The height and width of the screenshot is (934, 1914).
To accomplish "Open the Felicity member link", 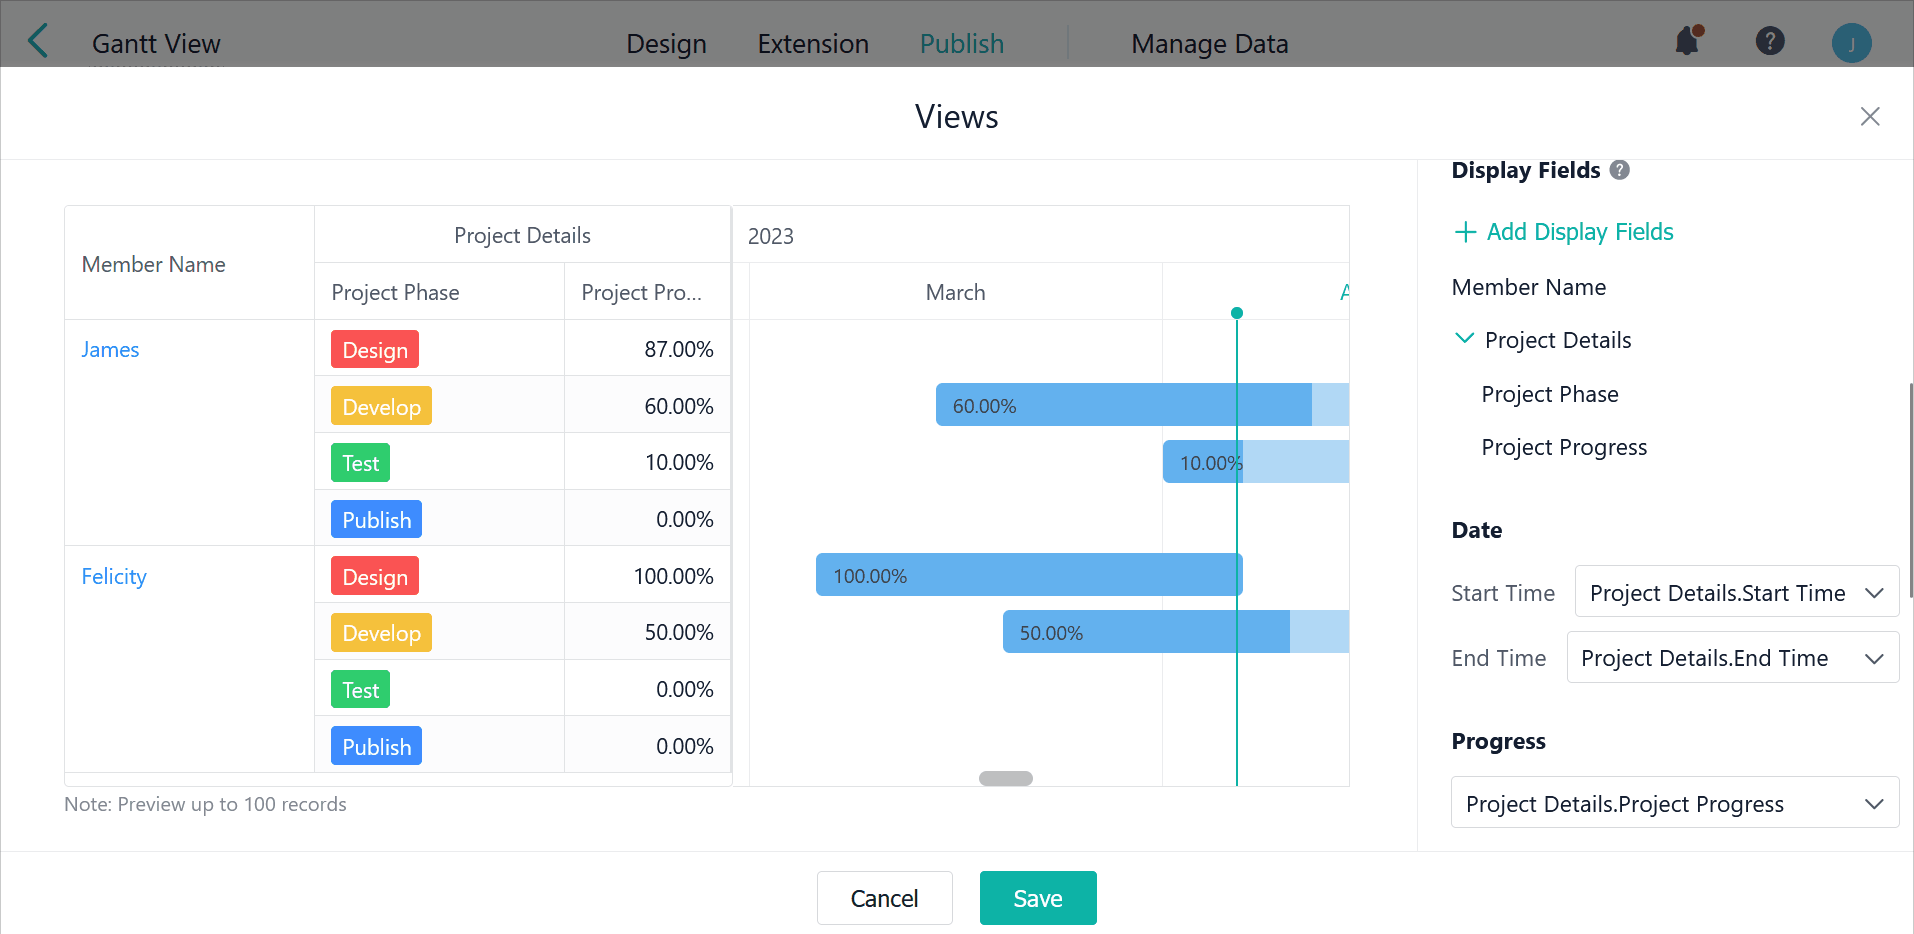I will pyautogui.click(x=114, y=576).
